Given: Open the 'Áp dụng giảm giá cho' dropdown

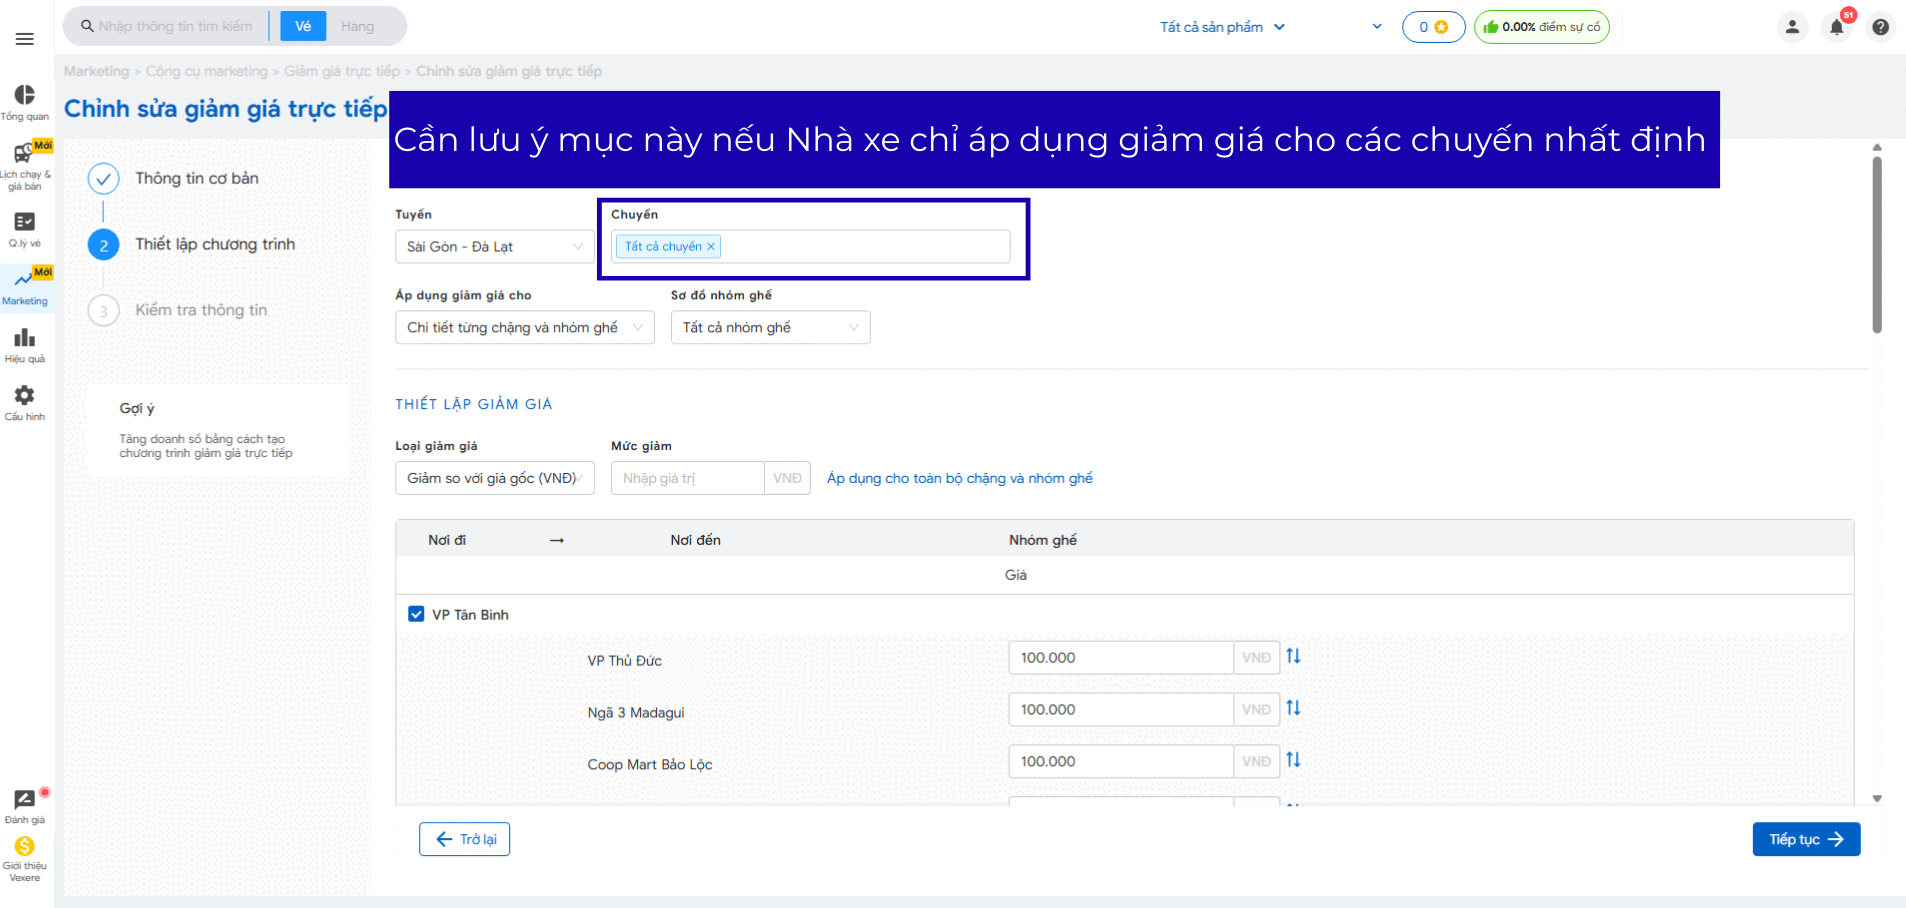Looking at the screenshot, I should tap(524, 328).
